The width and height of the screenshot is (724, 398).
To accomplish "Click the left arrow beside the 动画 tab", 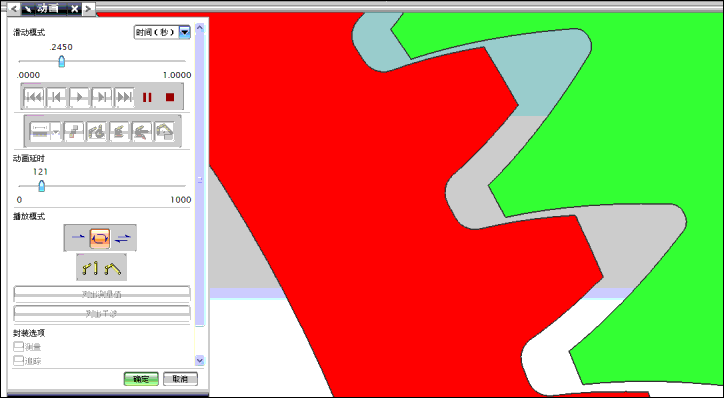I will pos(13,9).
